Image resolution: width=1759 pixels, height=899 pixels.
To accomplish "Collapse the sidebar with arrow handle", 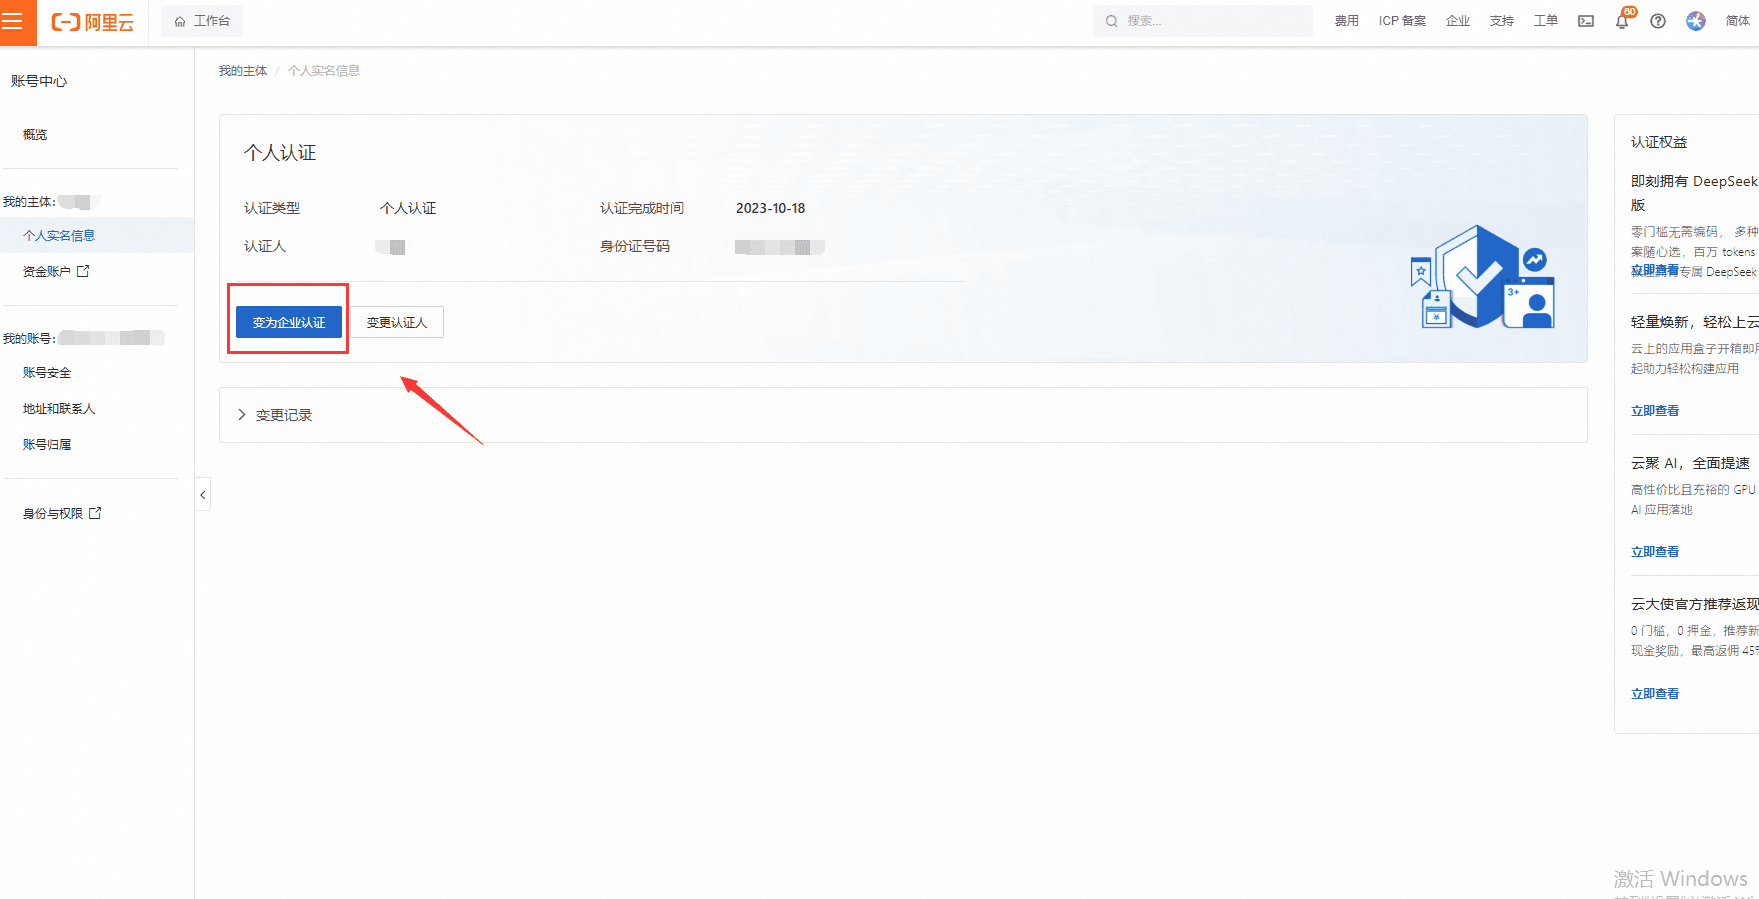I will pyautogui.click(x=203, y=495).
